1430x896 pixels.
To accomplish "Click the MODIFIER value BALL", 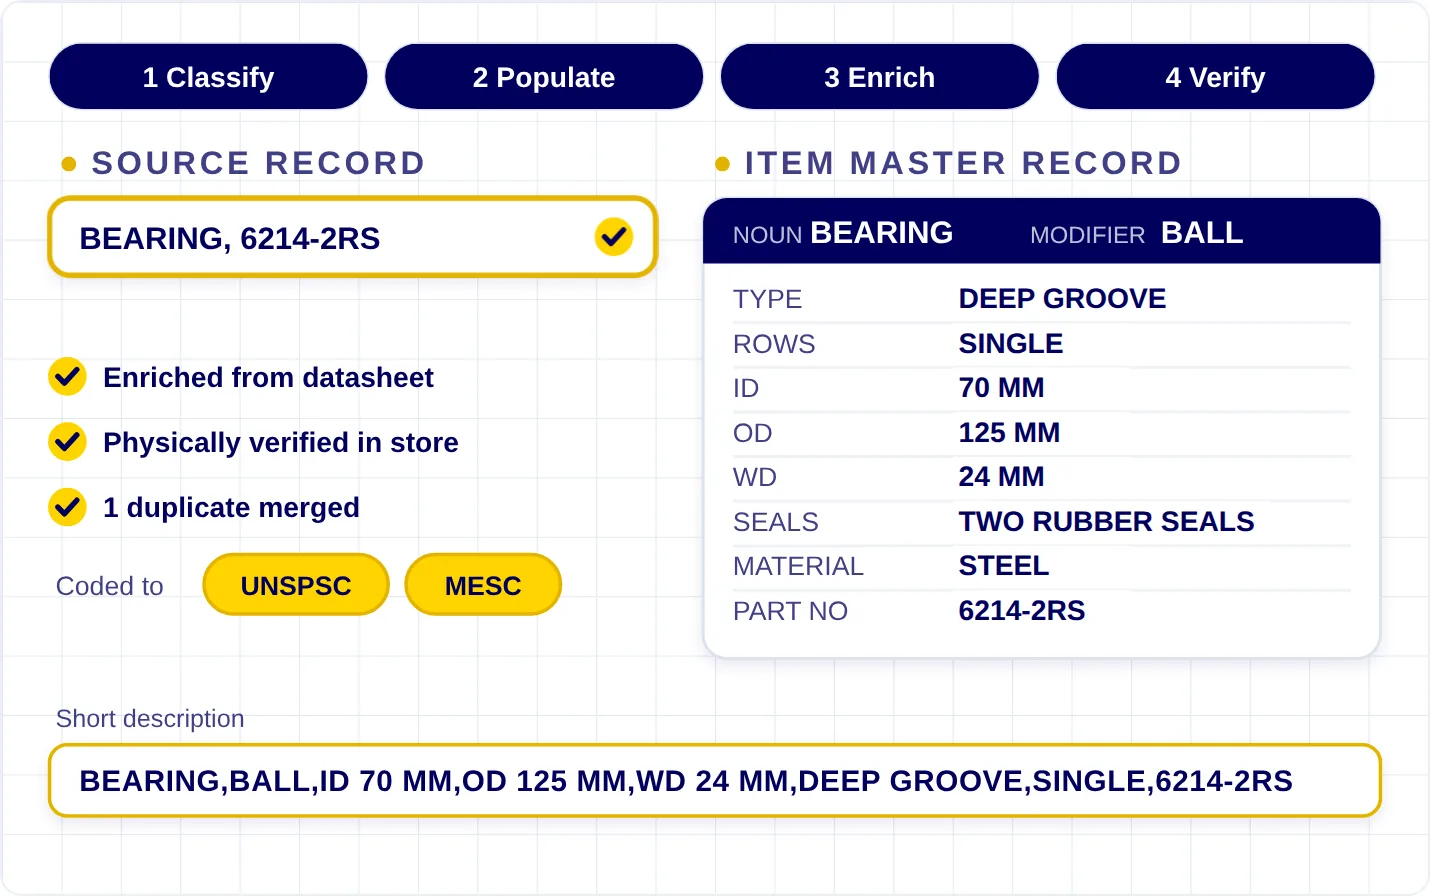I will click(1202, 233).
